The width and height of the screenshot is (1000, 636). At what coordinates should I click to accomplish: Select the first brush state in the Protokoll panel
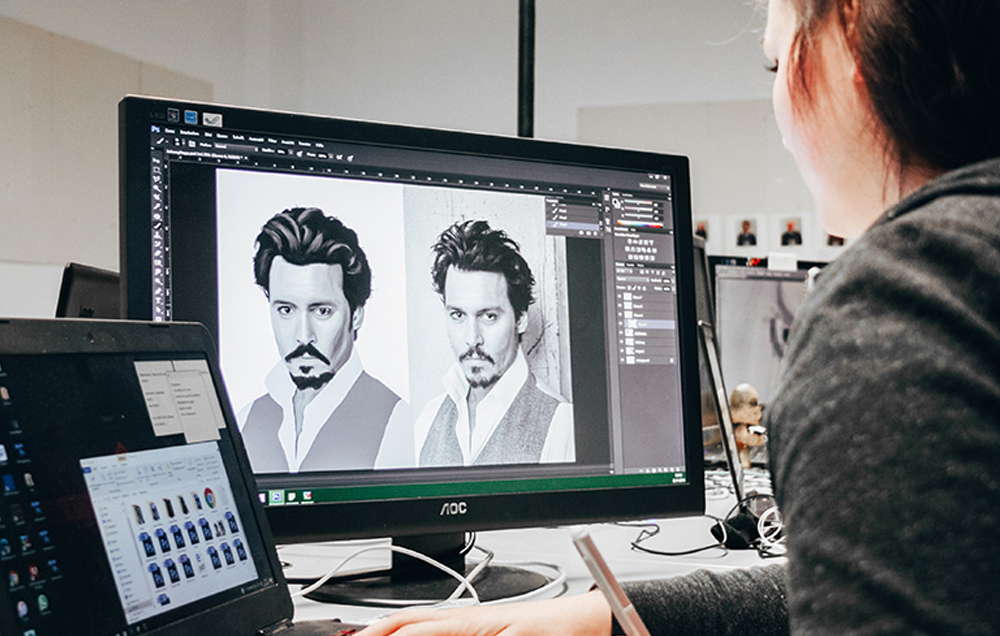(x=573, y=211)
